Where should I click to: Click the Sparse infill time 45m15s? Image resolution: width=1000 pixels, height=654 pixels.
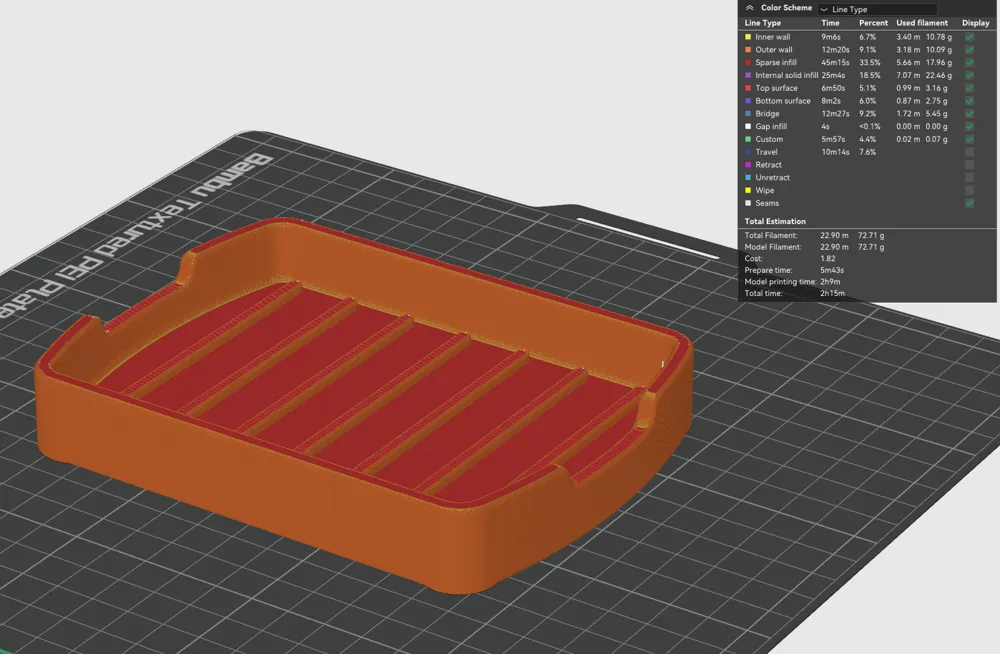[x=835, y=63]
